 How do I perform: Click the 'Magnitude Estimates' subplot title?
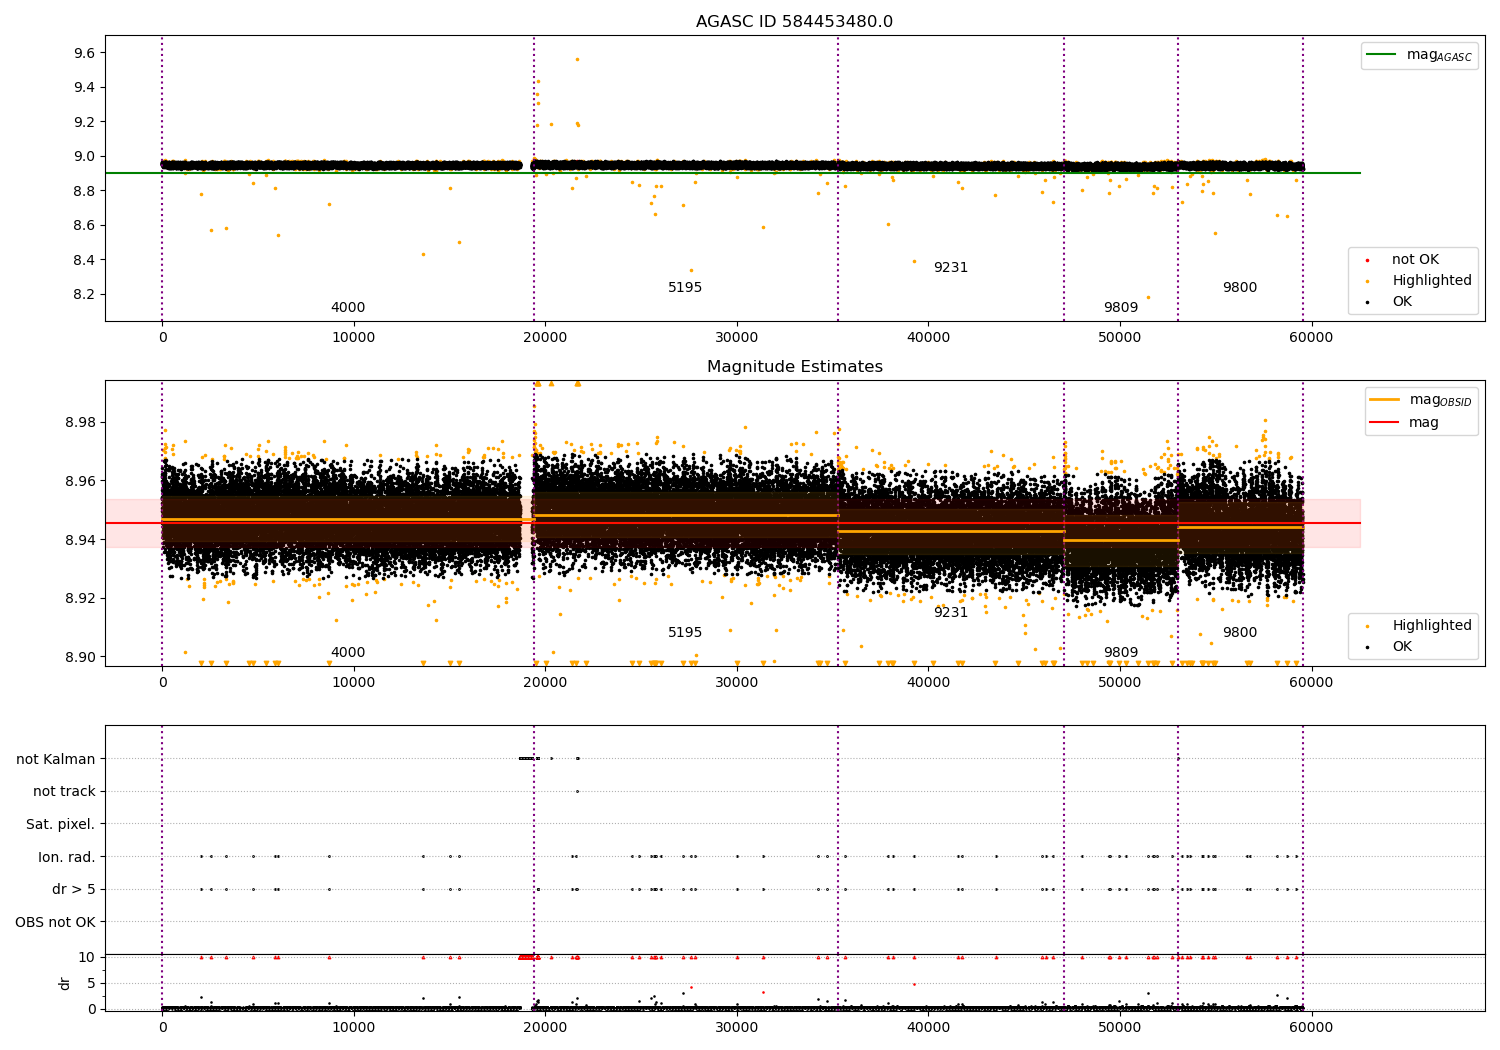pos(794,367)
